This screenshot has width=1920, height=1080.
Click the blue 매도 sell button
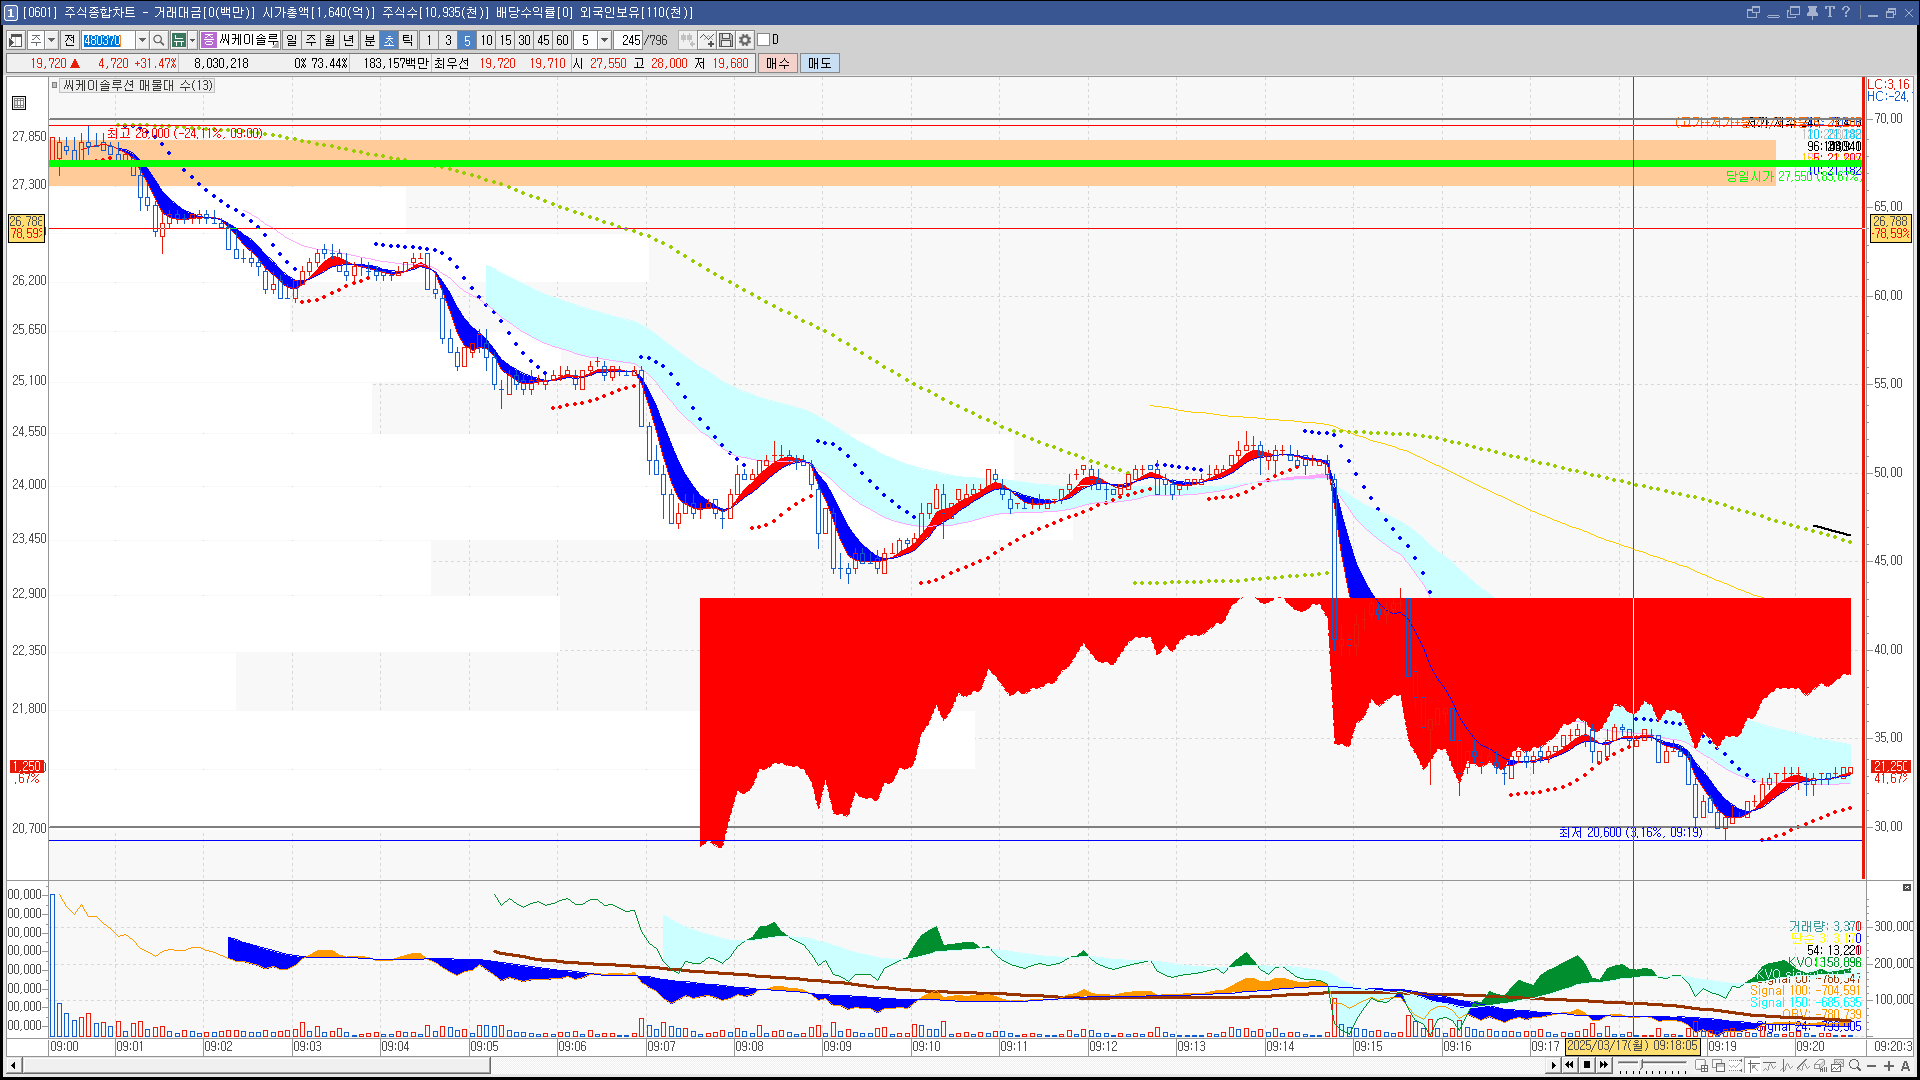click(x=820, y=63)
